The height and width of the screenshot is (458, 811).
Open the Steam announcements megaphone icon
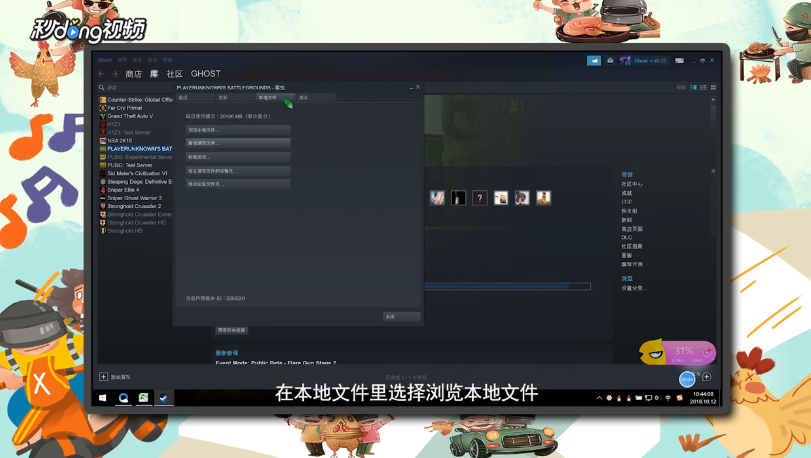594,60
